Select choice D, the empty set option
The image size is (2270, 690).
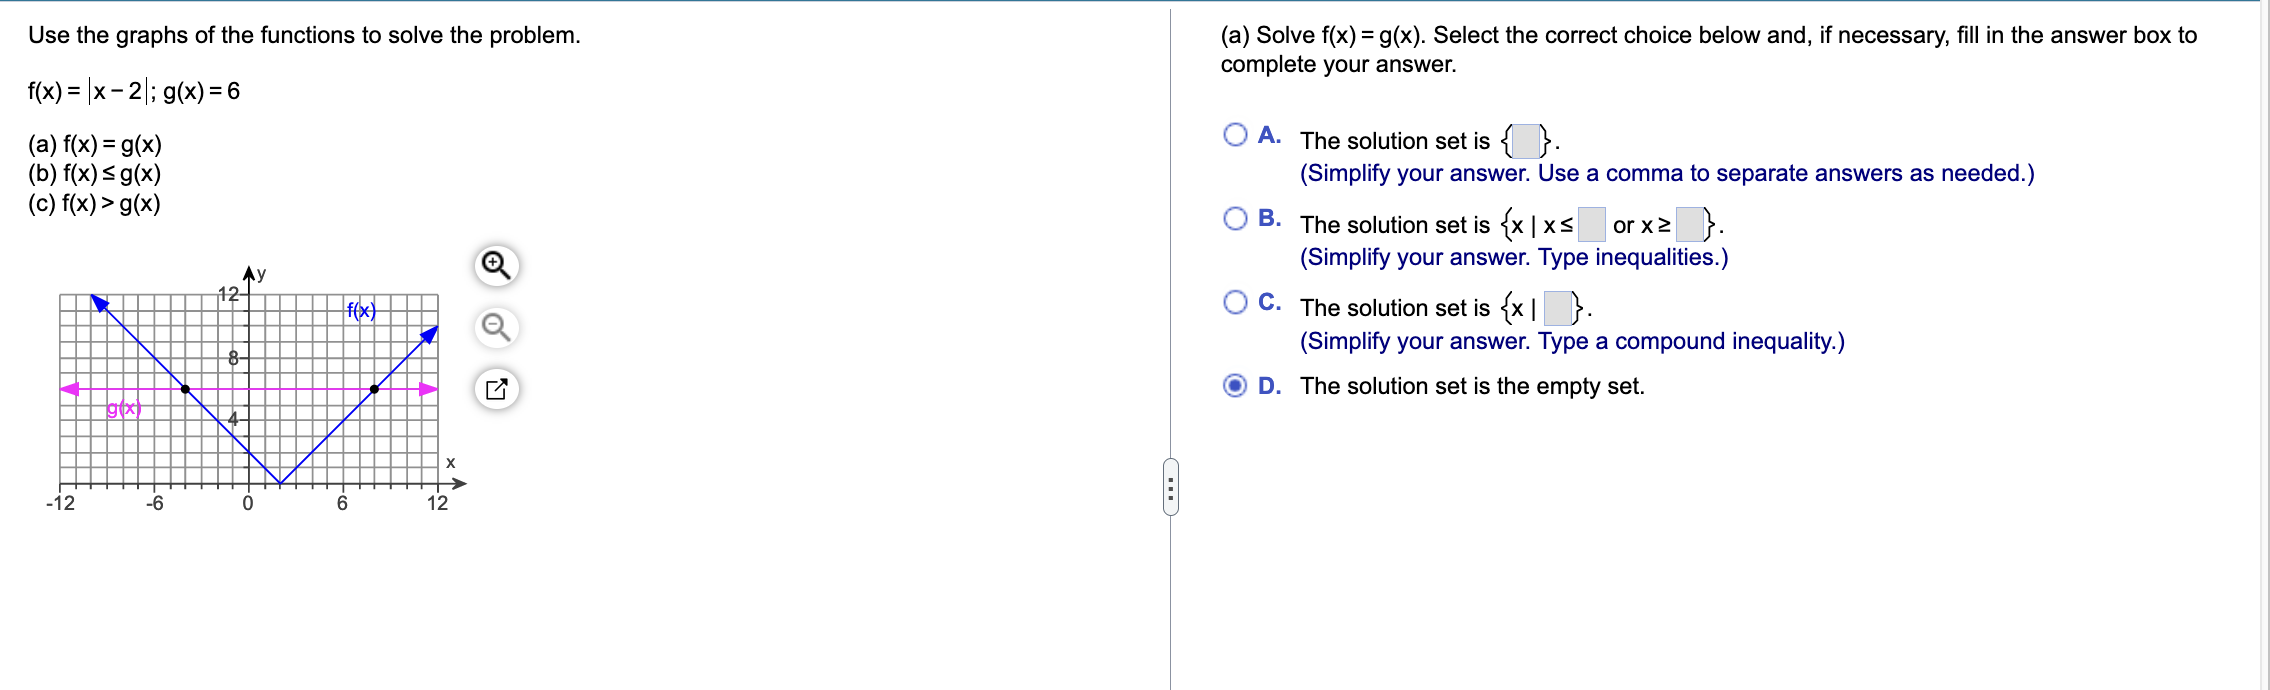(x=1234, y=383)
